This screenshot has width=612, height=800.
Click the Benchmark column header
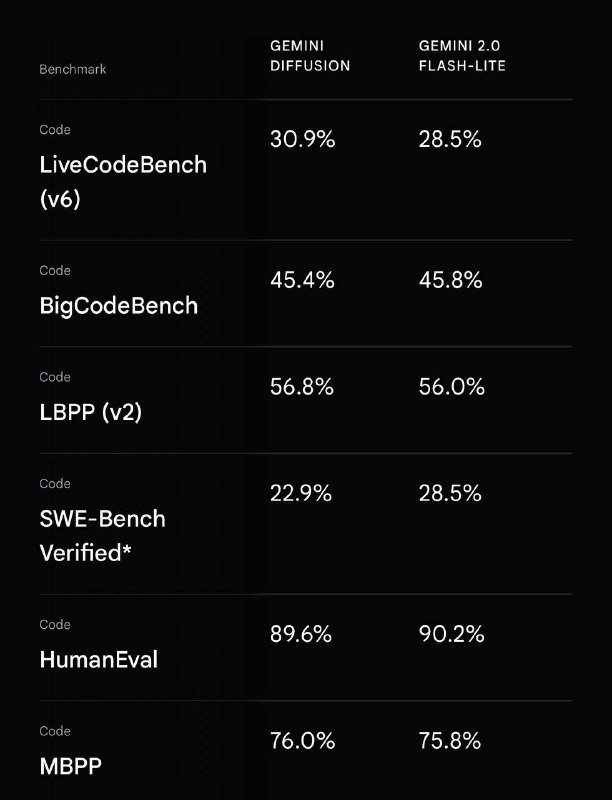pos(73,69)
